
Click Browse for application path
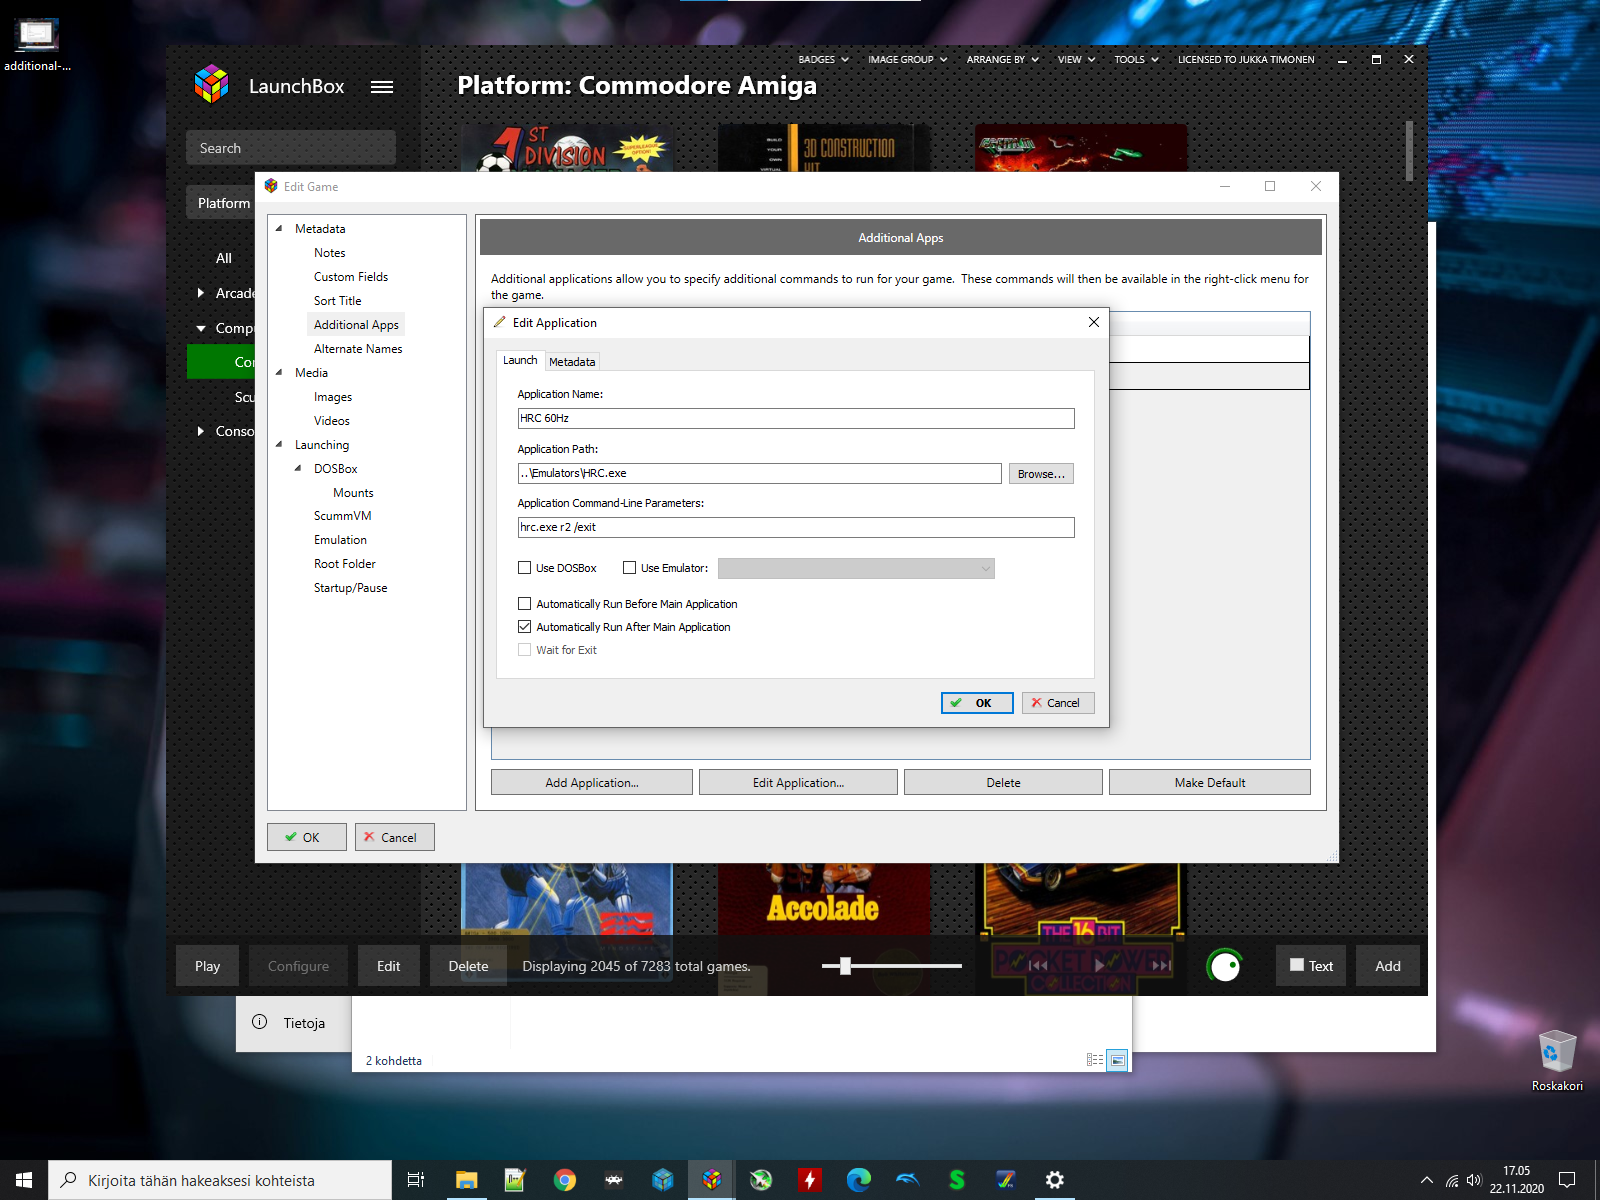tap(1041, 474)
